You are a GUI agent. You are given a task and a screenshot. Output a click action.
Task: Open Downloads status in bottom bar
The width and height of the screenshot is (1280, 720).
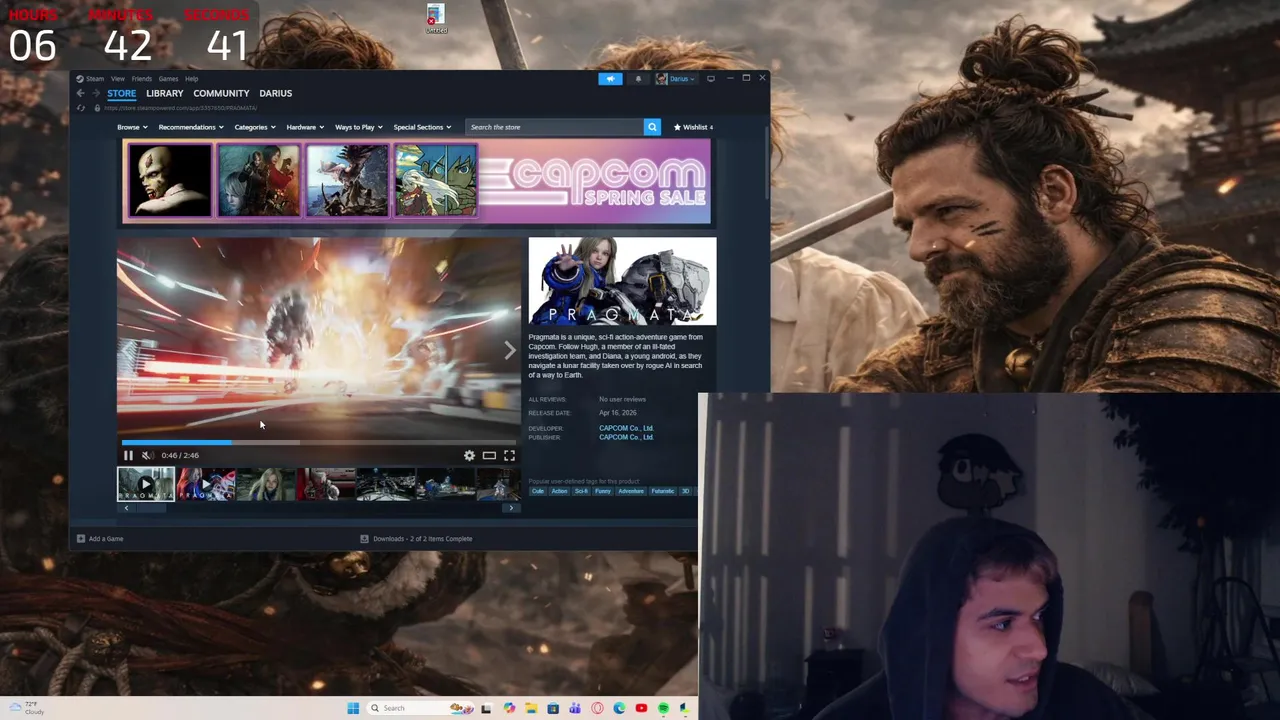pos(416,538)
